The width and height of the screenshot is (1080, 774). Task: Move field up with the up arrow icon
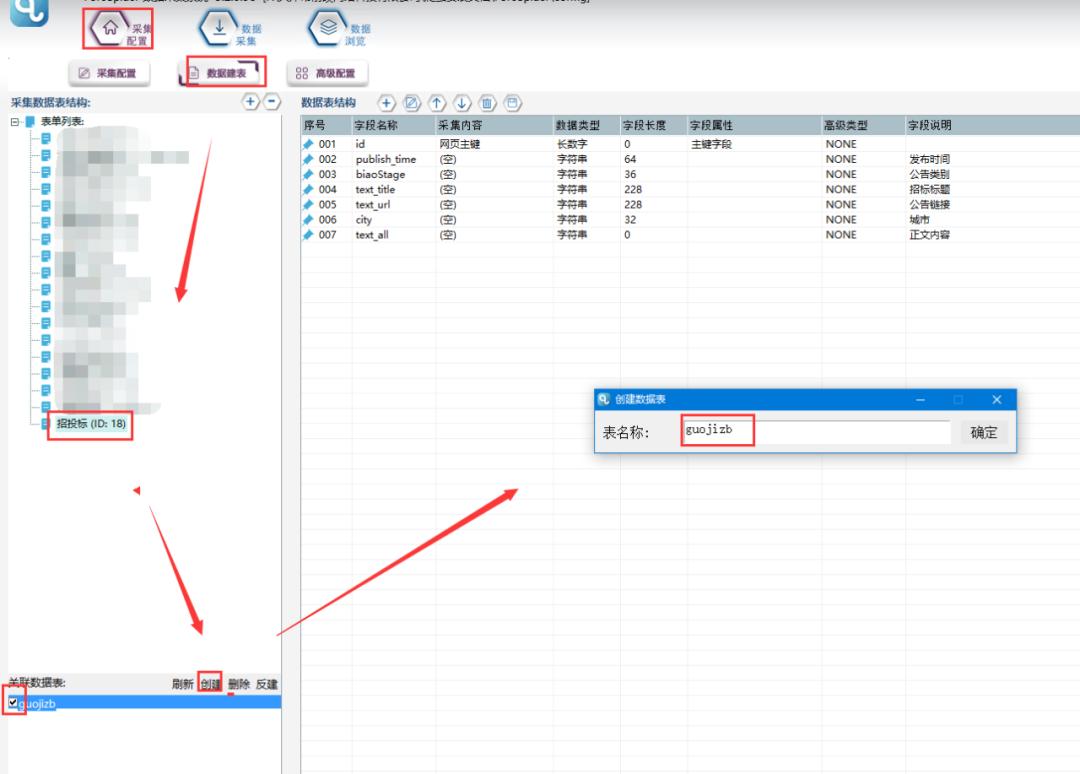[437, 103]
